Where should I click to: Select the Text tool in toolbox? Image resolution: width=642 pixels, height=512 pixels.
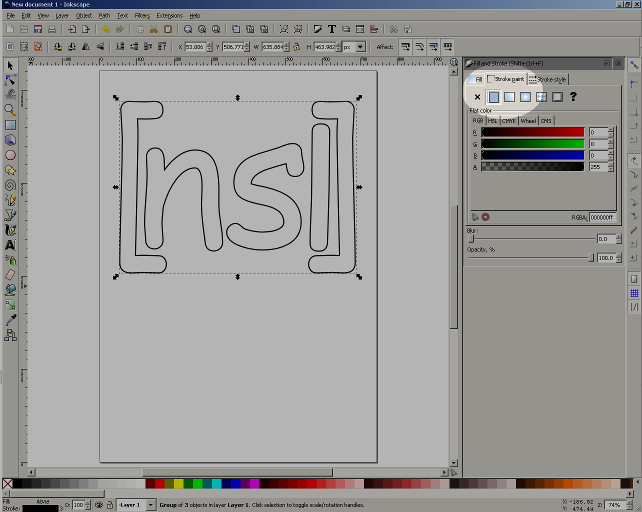[x=10, y=244]
